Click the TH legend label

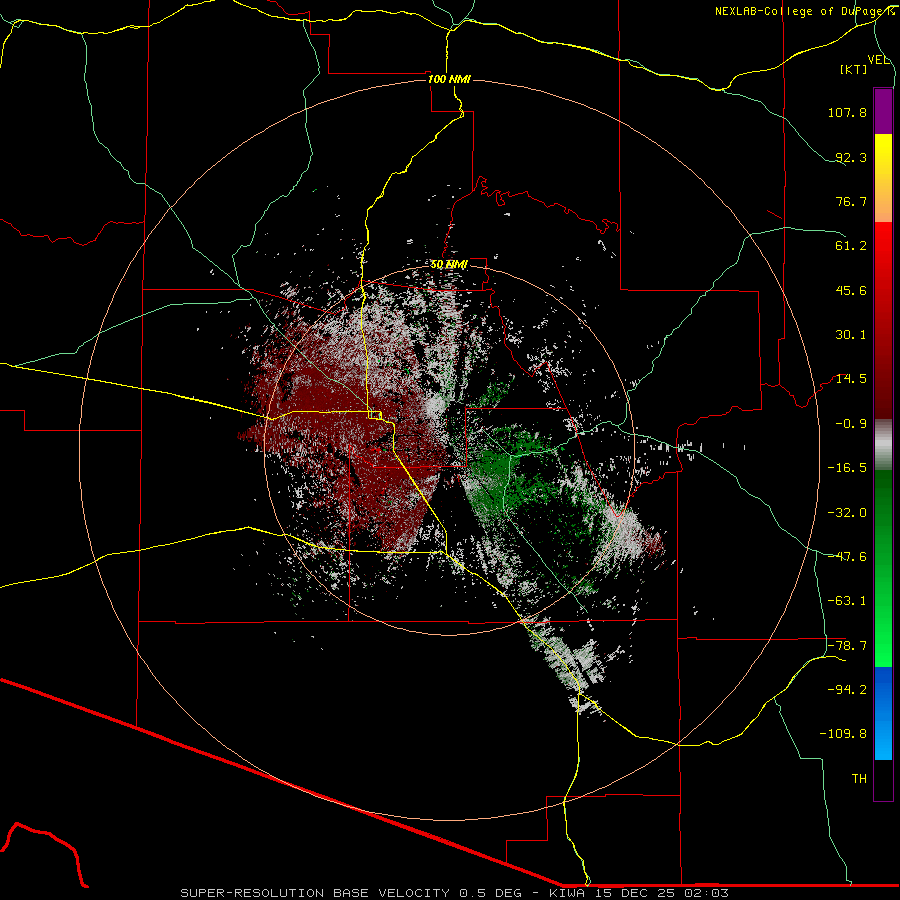[859, 779]
